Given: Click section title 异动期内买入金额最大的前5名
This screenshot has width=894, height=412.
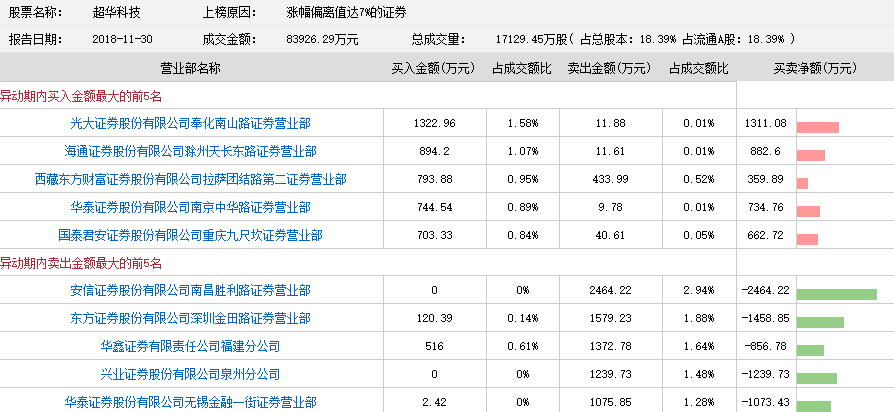Looking at the screenshot, I should click(81, 97).
